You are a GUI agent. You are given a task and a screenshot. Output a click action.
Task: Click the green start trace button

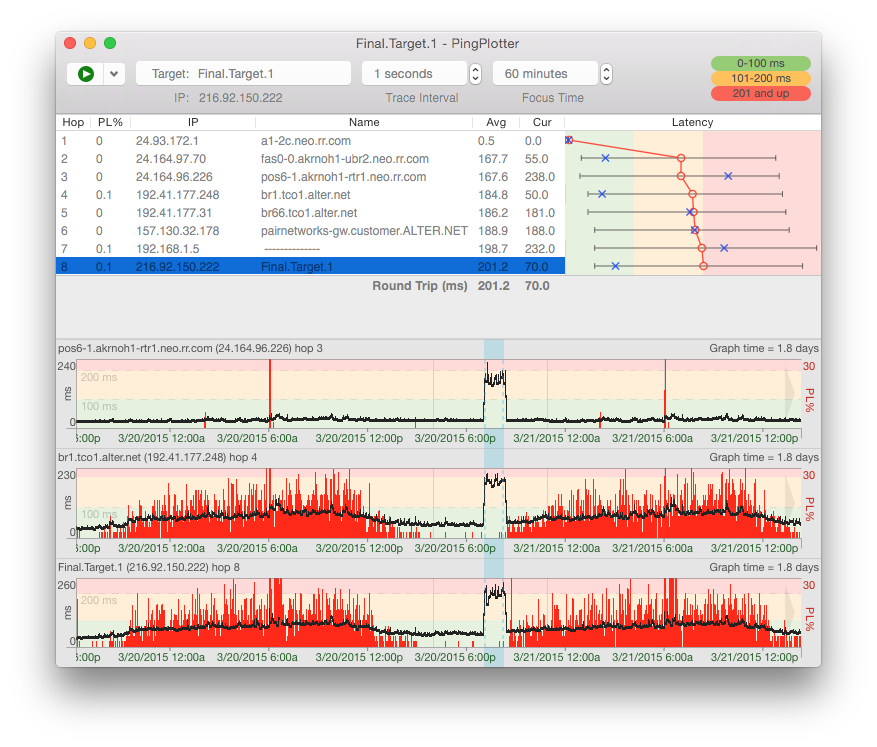coord(85,74)
